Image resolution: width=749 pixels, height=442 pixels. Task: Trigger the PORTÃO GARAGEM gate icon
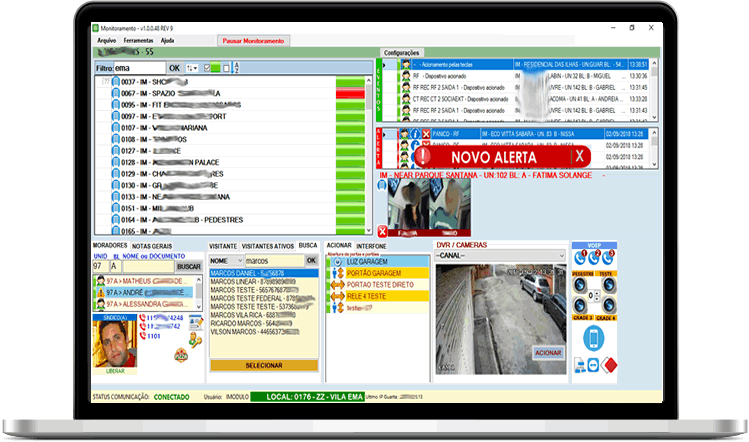coord(335,272)
